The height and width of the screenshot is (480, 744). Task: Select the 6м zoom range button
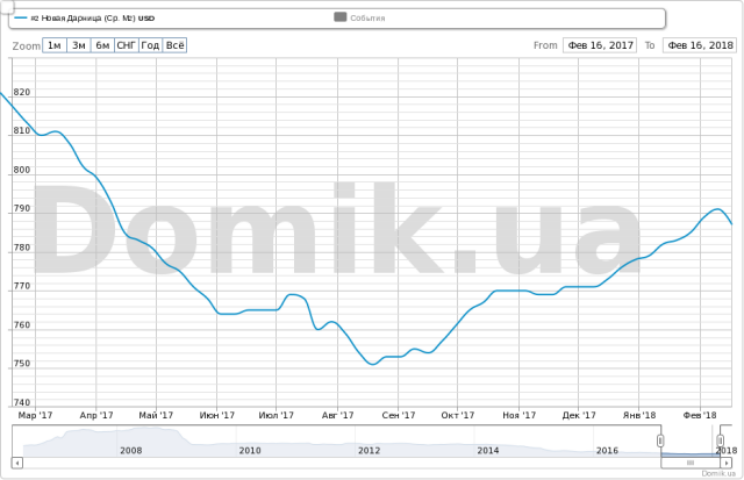pyautogui.click(x=102, y=46)
